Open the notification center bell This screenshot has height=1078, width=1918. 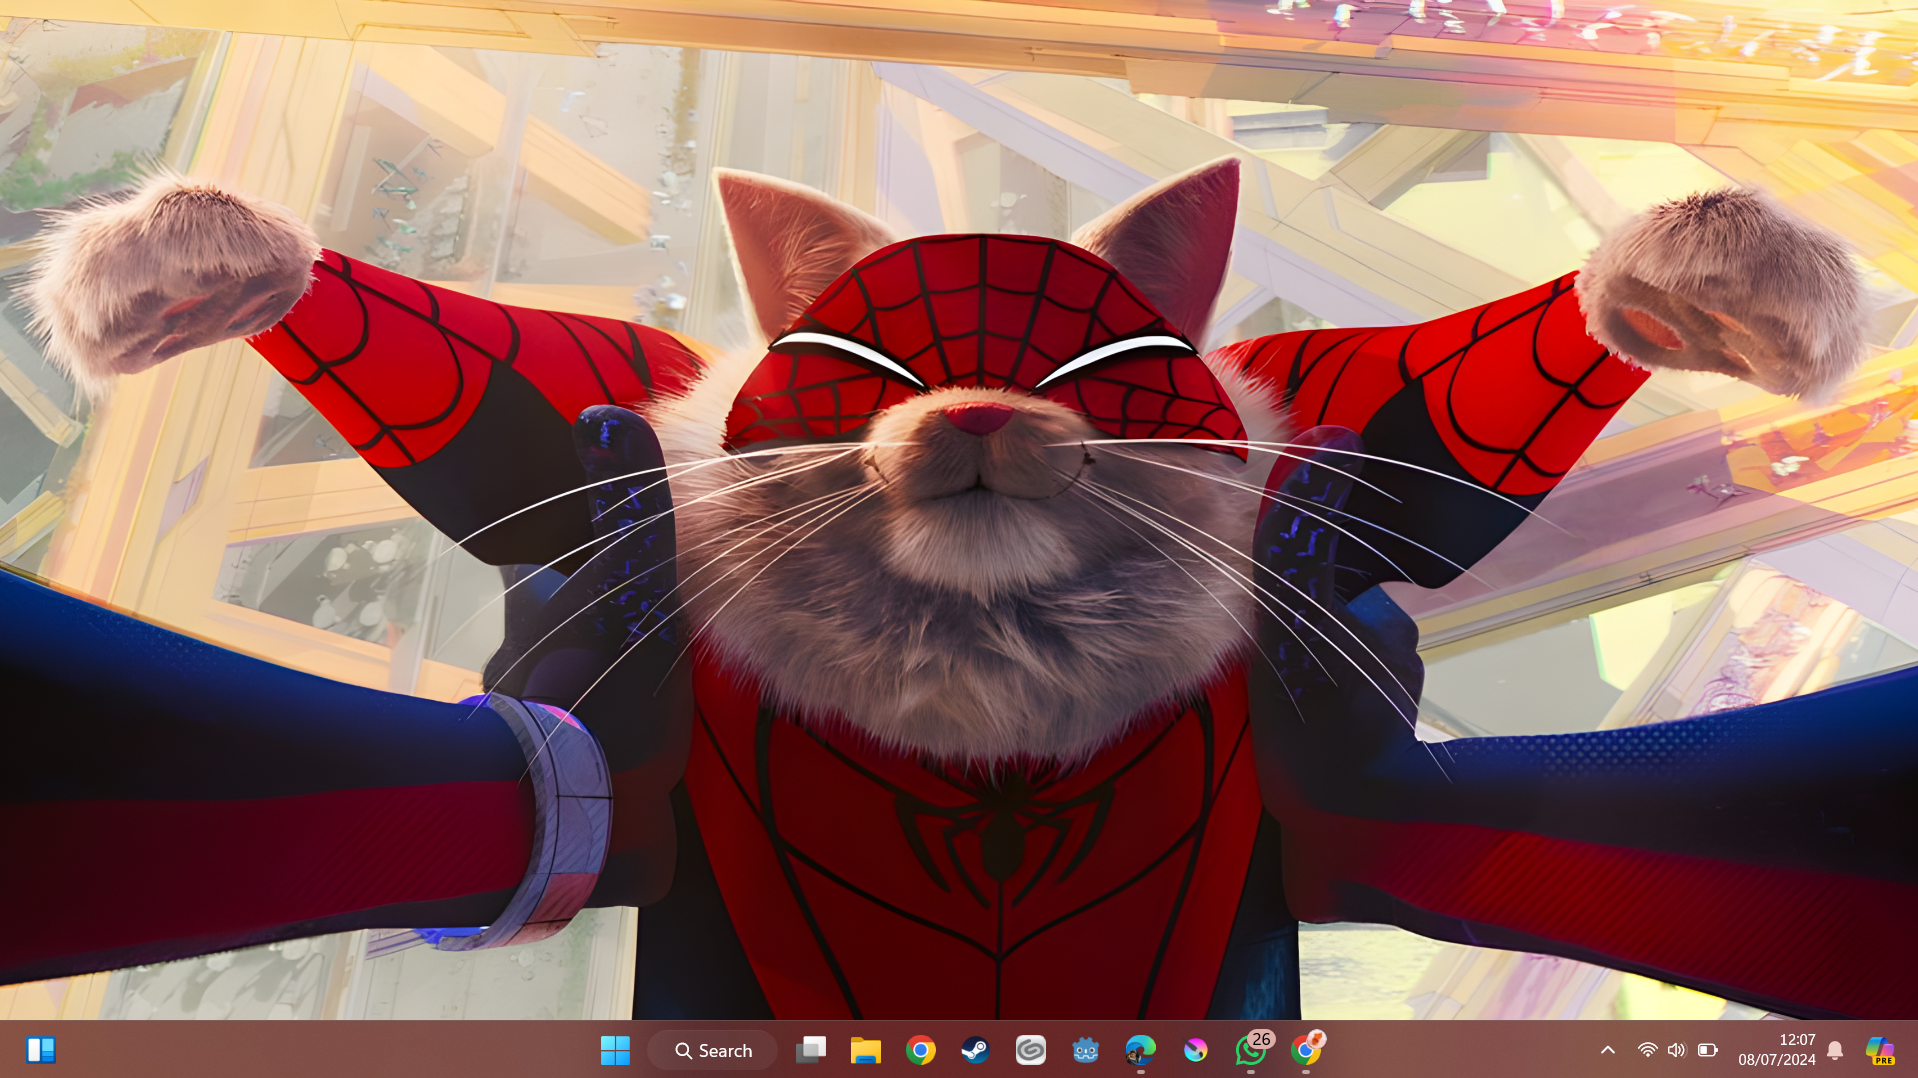(1835, 1050)
